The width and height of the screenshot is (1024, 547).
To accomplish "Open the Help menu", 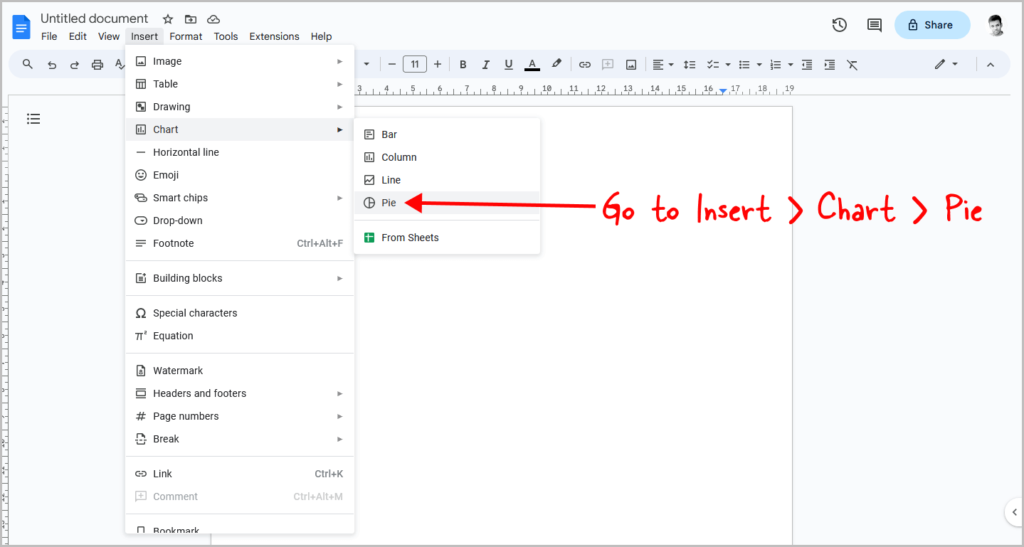I will (321, 37).
